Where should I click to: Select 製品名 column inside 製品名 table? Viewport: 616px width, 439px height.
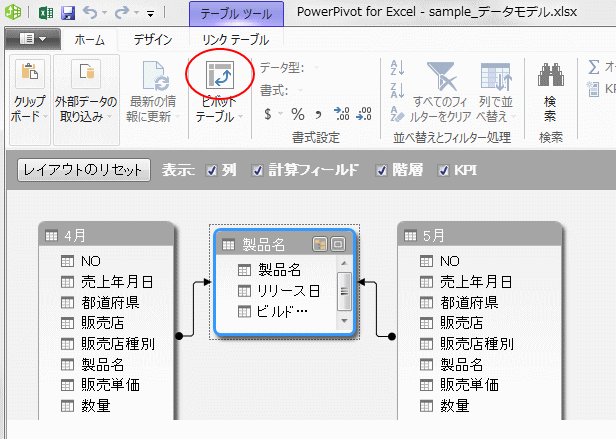270,270
